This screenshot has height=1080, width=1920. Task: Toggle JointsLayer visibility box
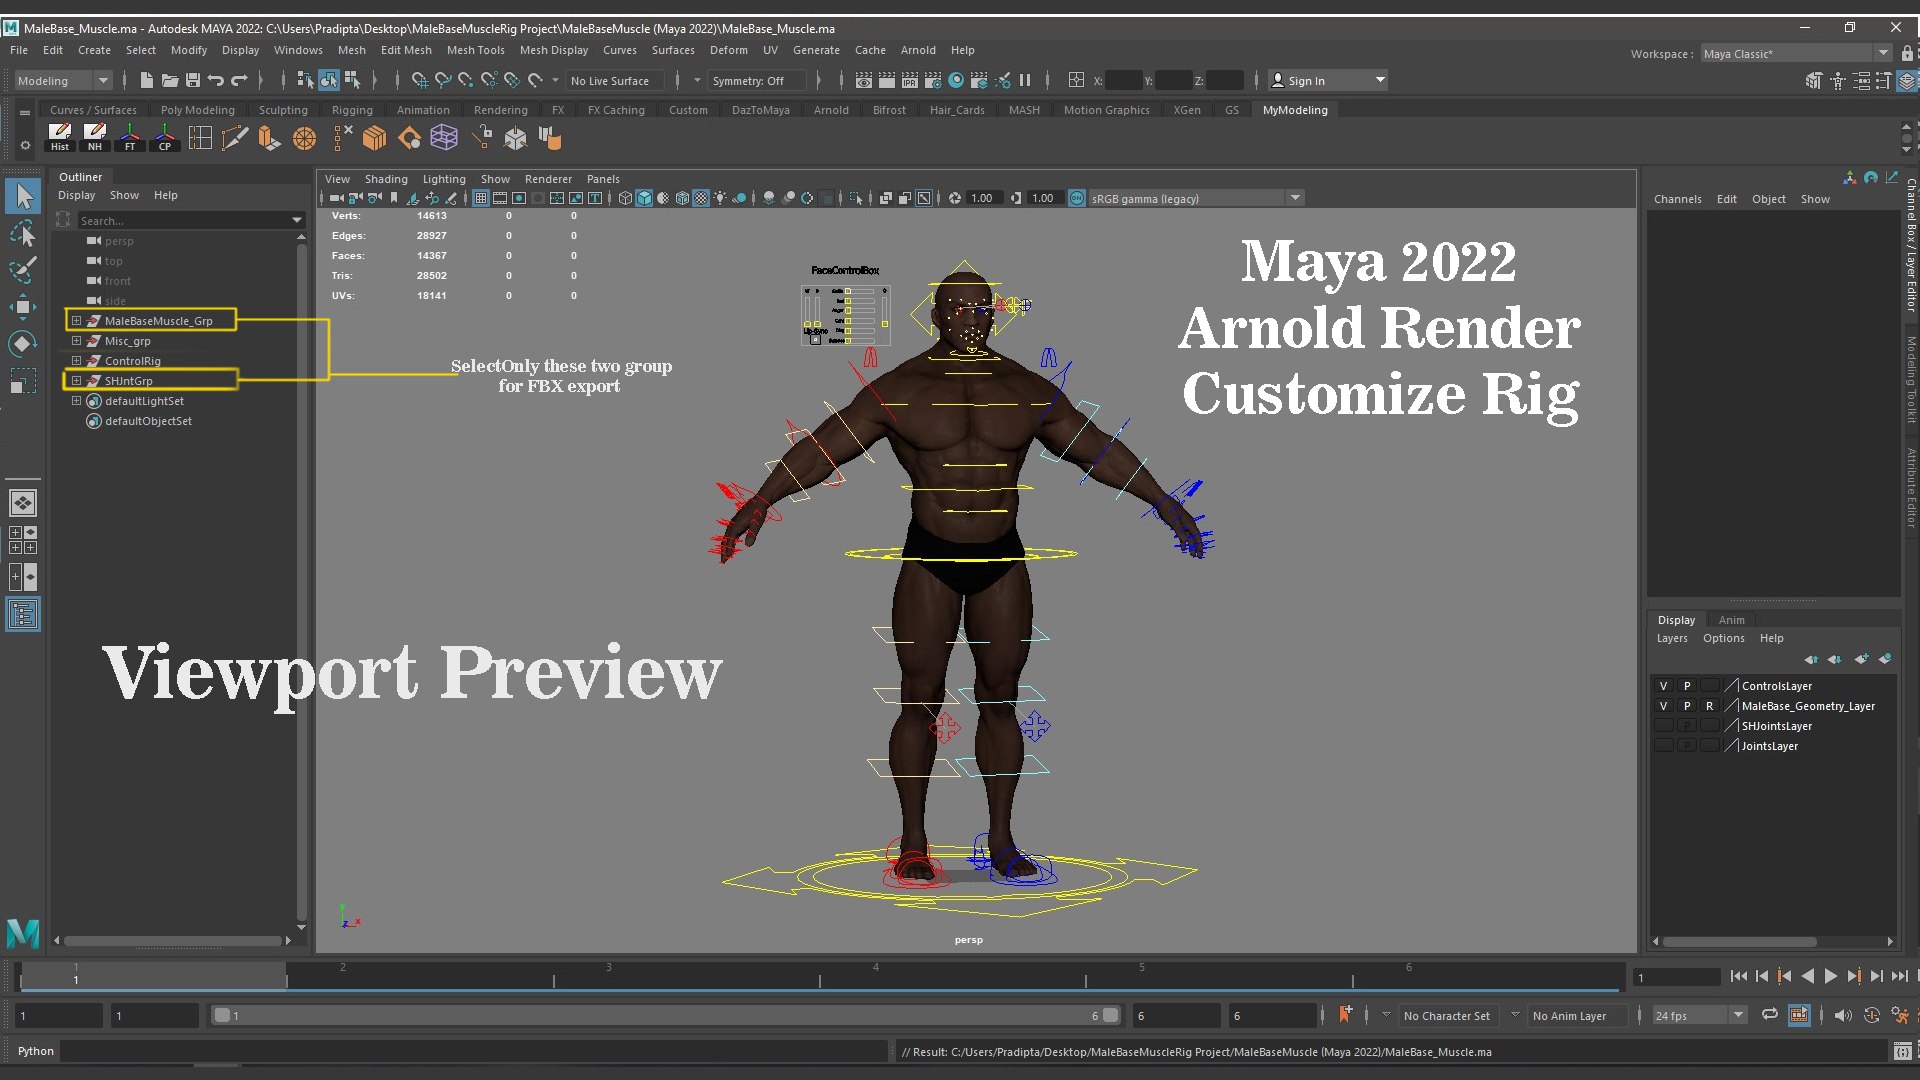tap(1664, 746)
